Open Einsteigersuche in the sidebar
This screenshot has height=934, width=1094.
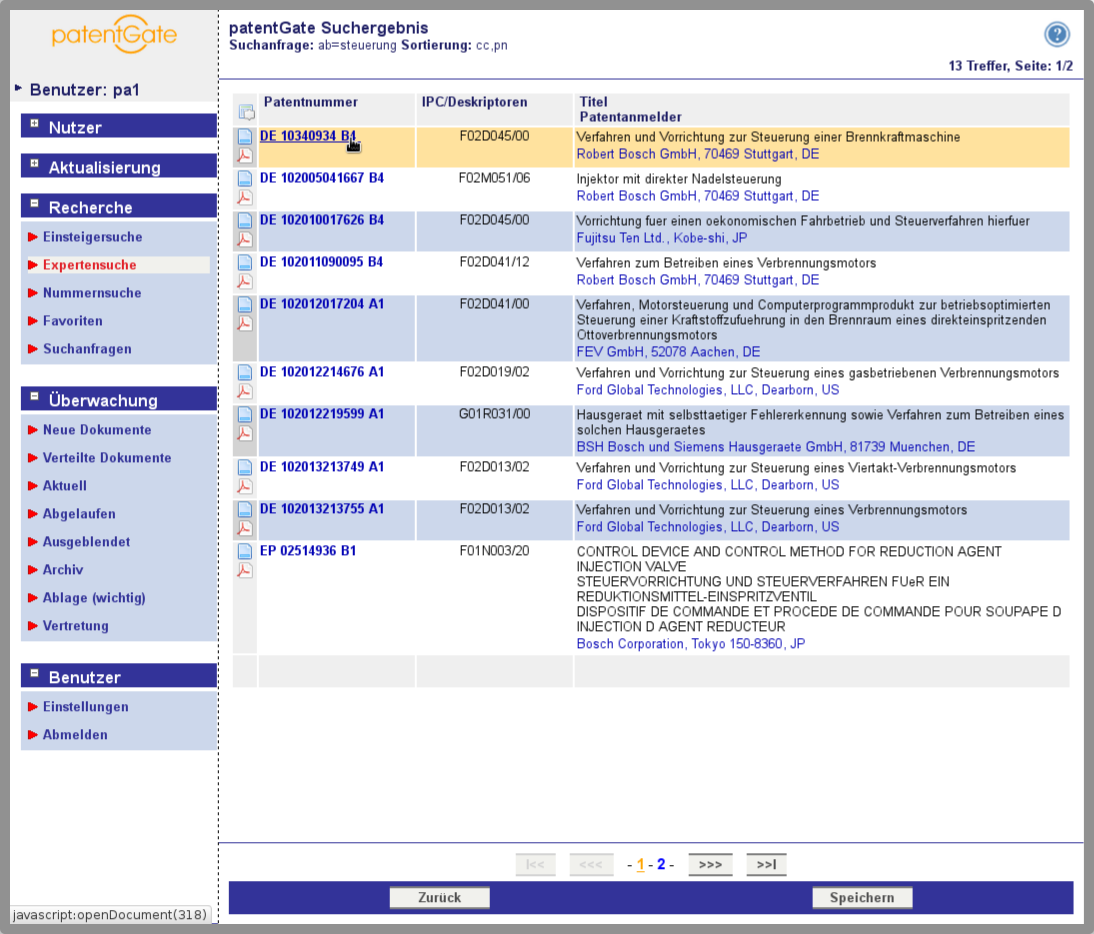click(x=93, y=237)
